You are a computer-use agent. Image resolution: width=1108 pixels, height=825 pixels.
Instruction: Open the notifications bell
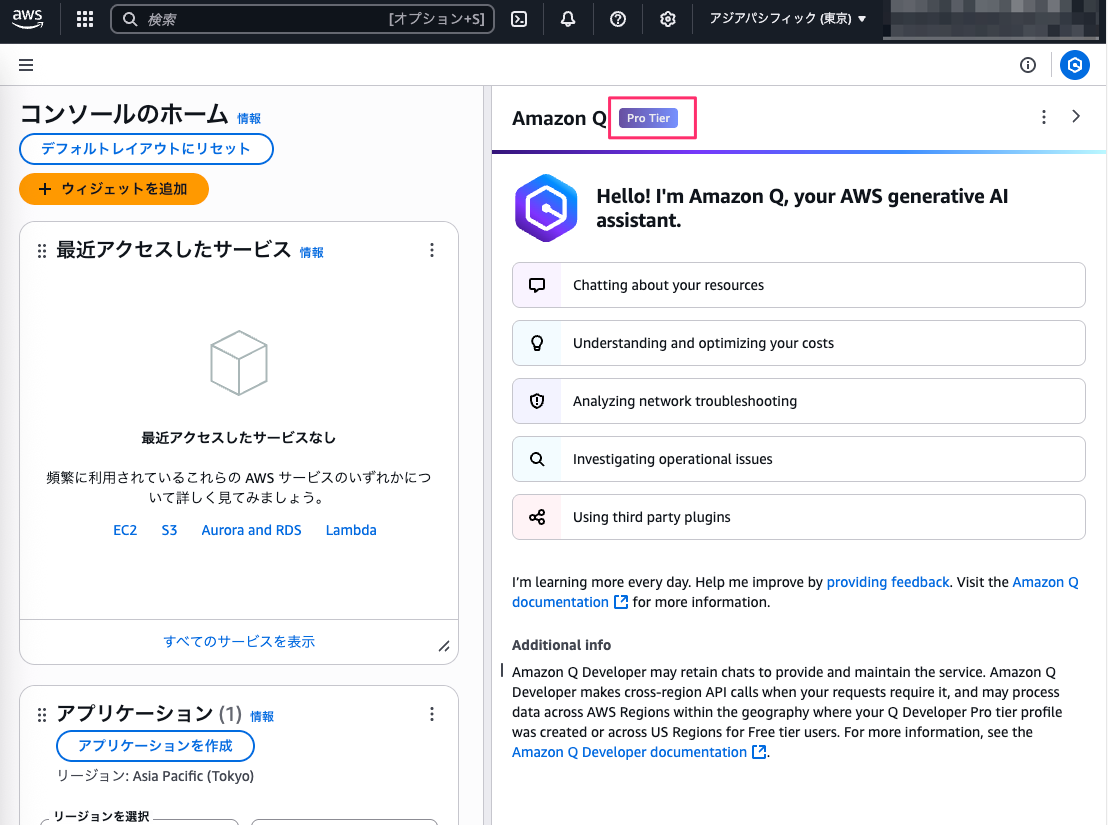[568, 19]
